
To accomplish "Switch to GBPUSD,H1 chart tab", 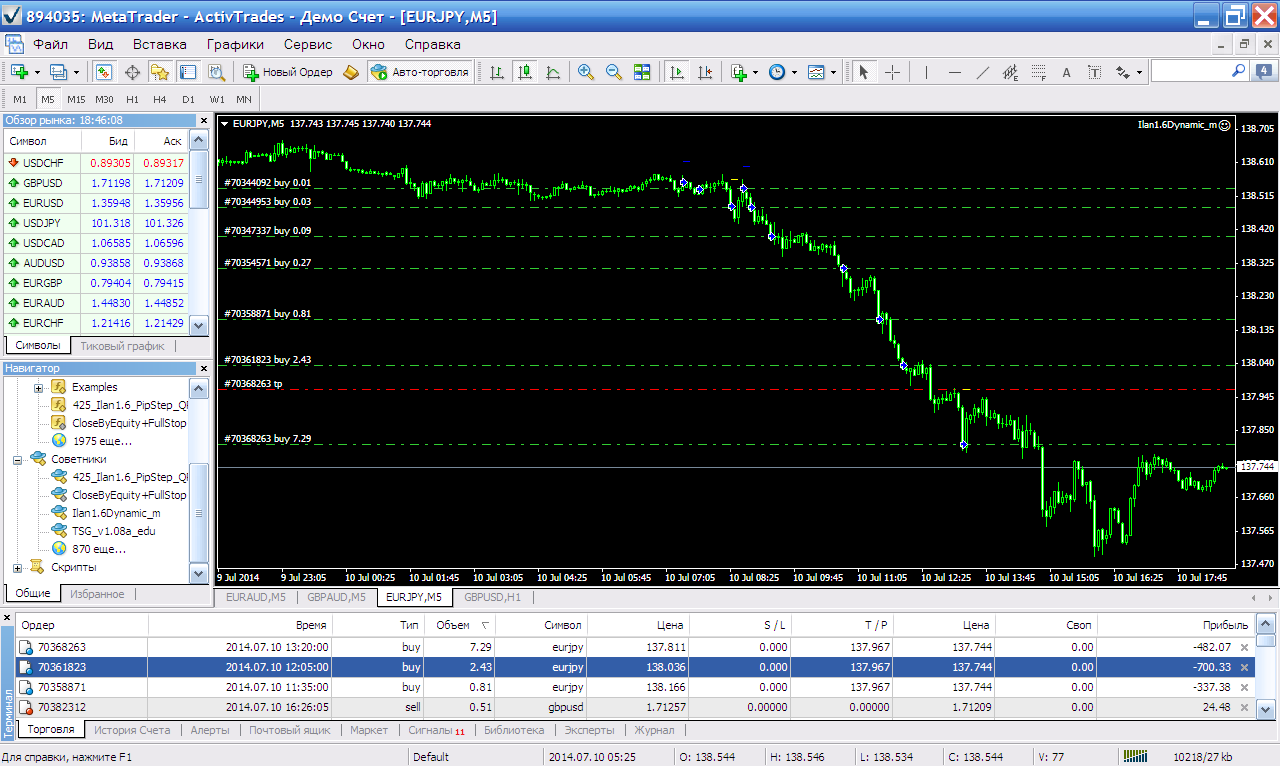I will [x=493, y=597].
